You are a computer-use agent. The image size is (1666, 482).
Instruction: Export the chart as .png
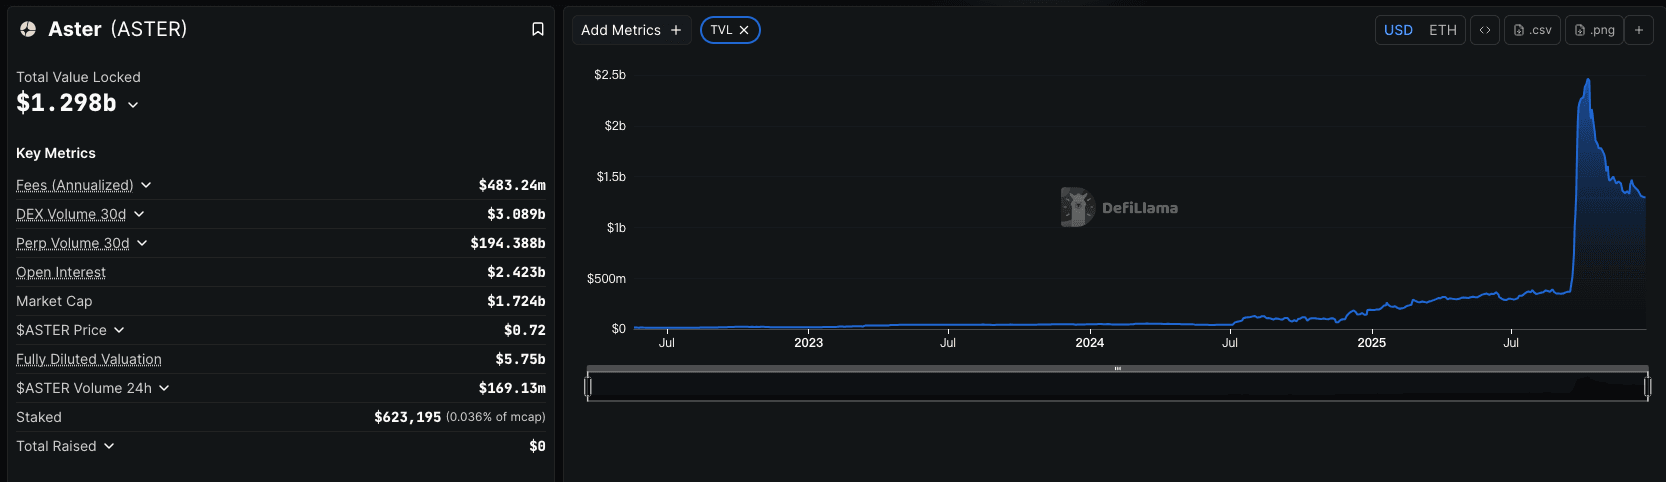1594,30
